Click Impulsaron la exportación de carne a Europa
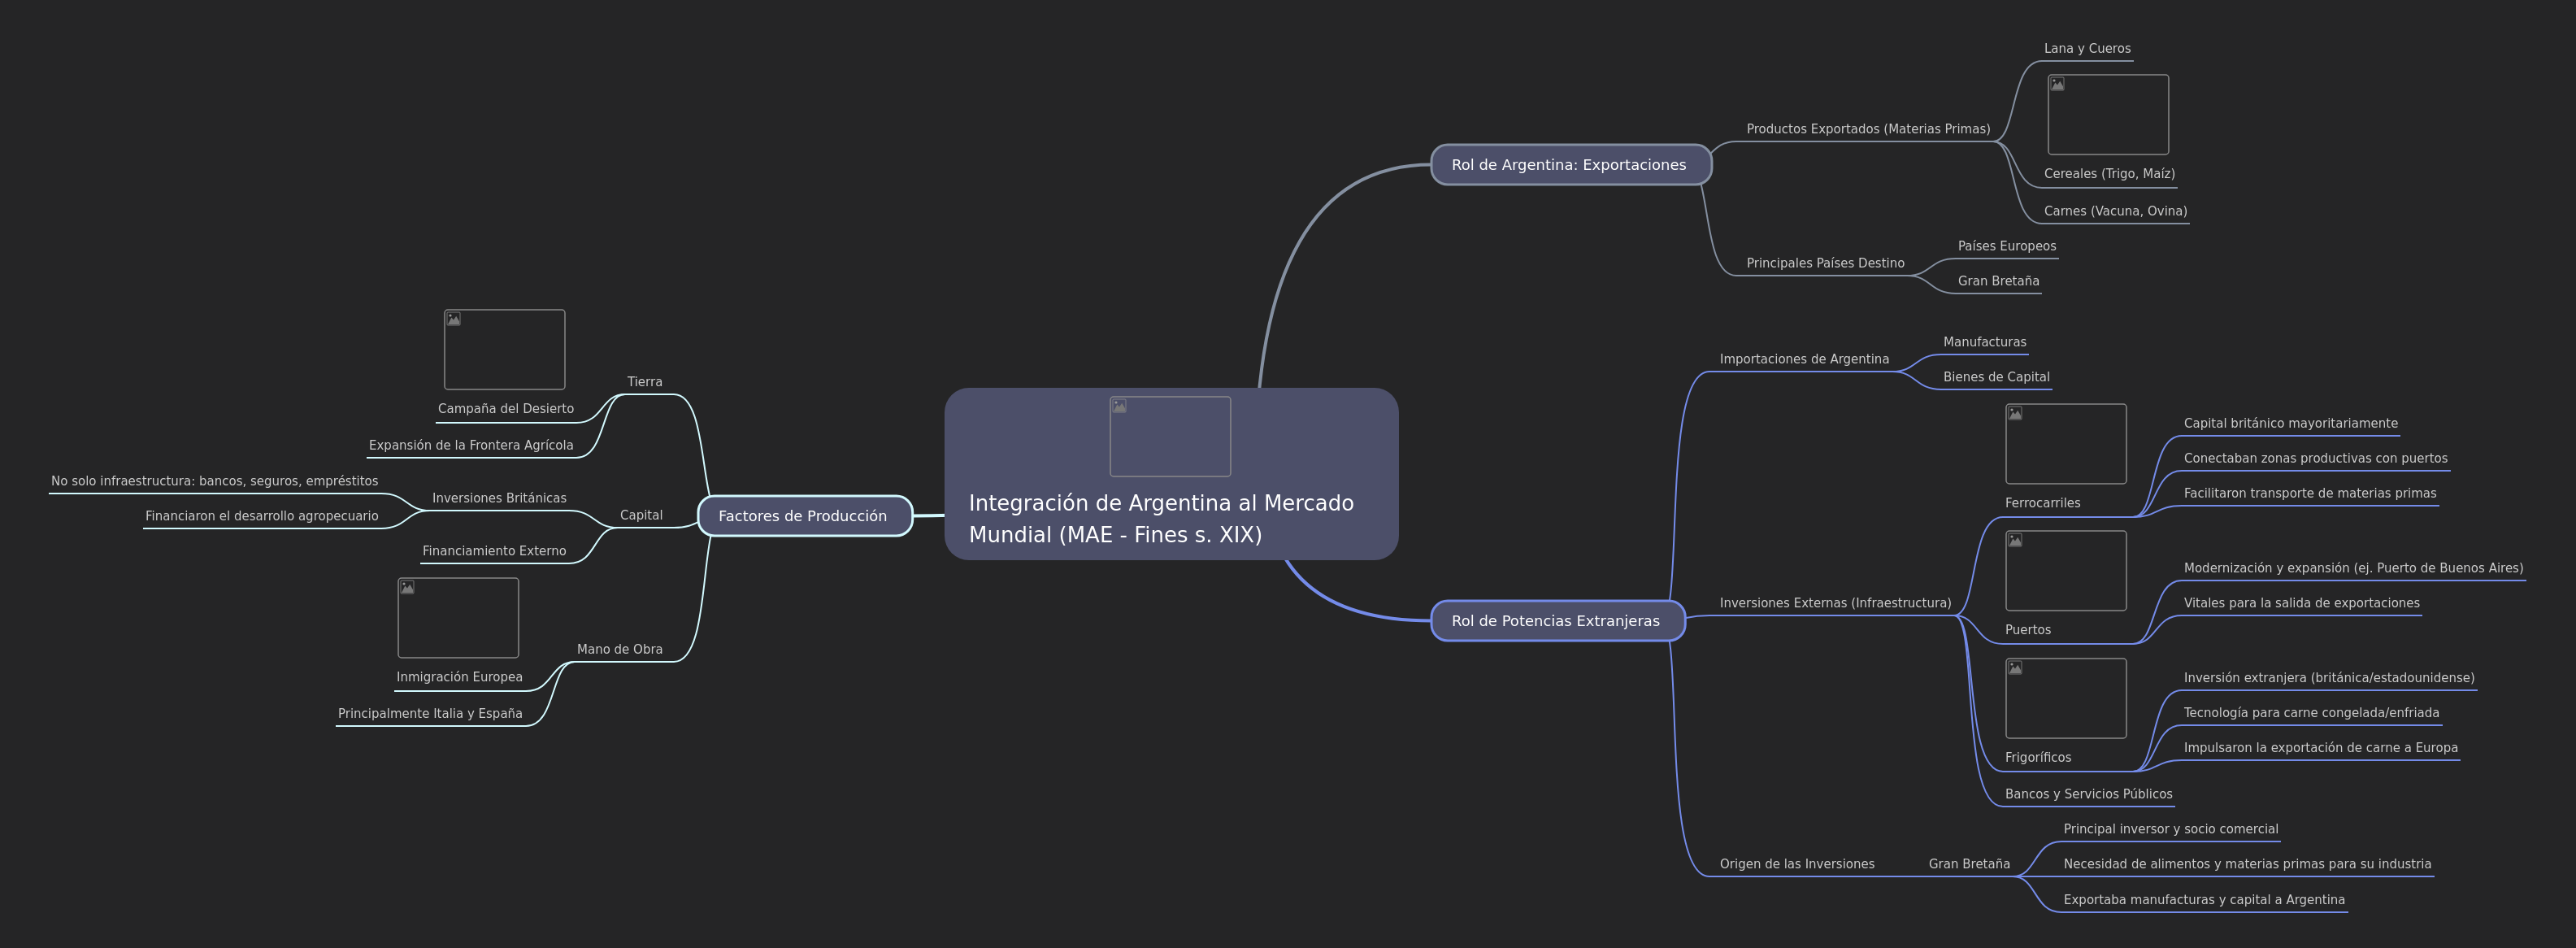Viewport: 2576px width, 948px height. (x=2320, y=748)
